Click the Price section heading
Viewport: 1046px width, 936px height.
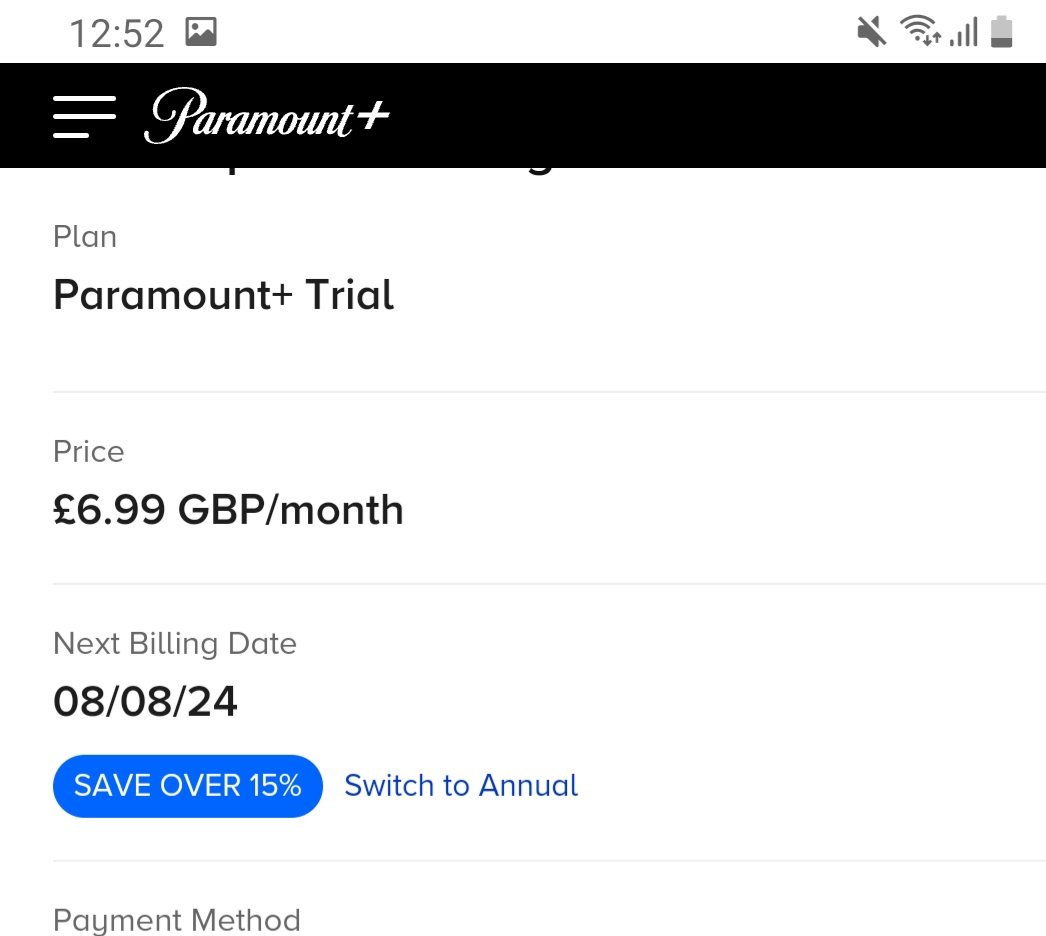tap(88, 452)
